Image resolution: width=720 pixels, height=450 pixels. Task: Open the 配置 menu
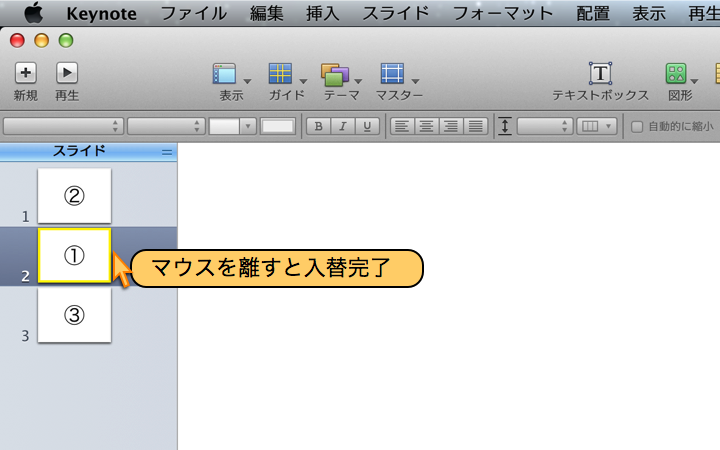click(593, 13)
